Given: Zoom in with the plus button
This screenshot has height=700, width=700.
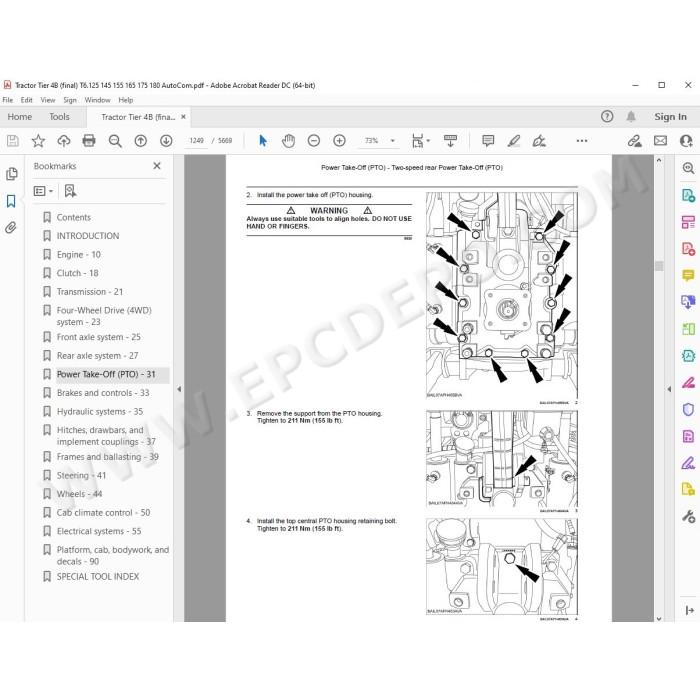Looking at the screenshot, I should pos(339,141).
